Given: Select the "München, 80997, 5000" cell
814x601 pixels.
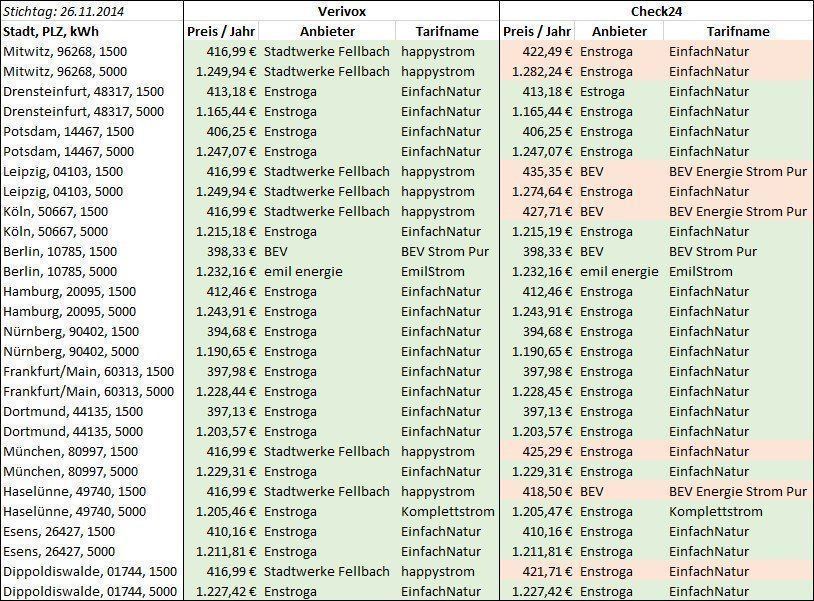Looking at the screenshot, I should (71, 471).
